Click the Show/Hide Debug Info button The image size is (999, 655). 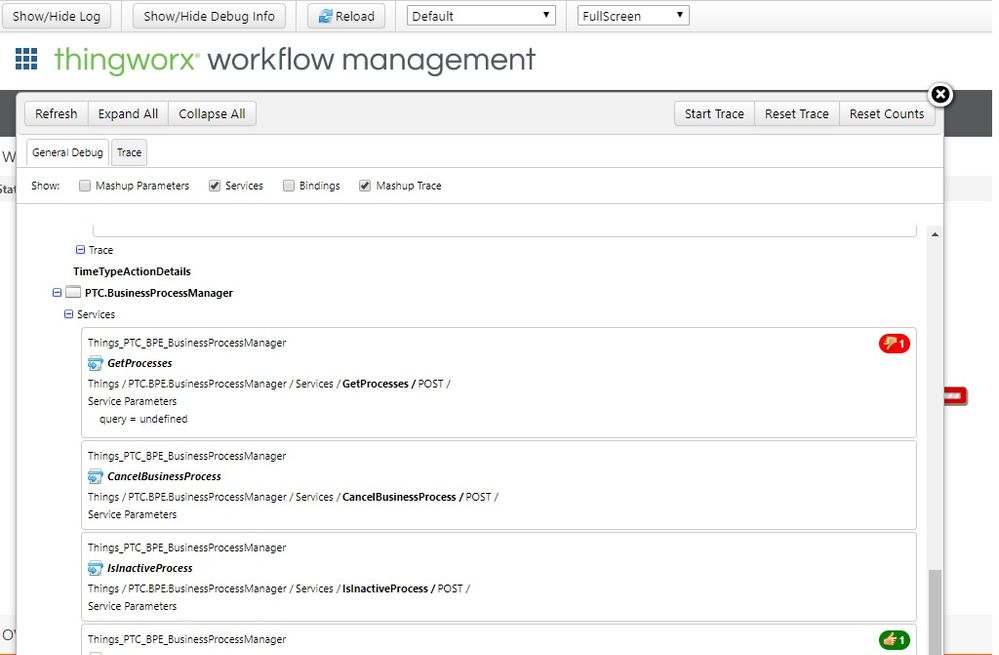click(209, 16)
